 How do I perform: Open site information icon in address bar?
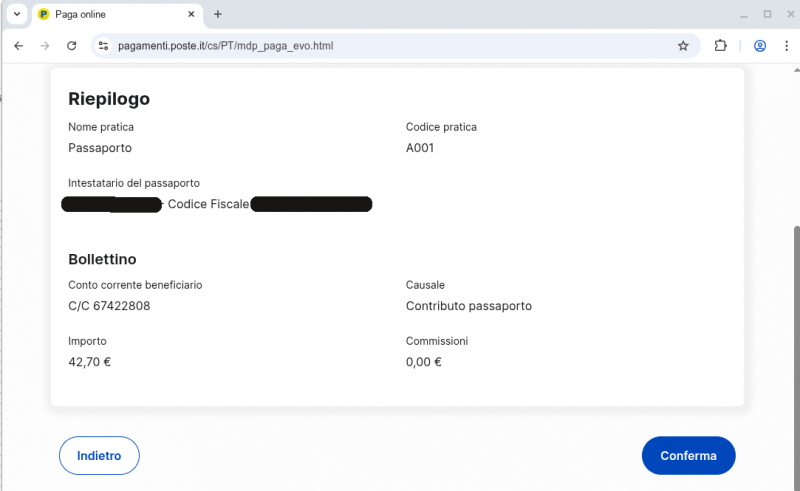[x=102, y=46]
